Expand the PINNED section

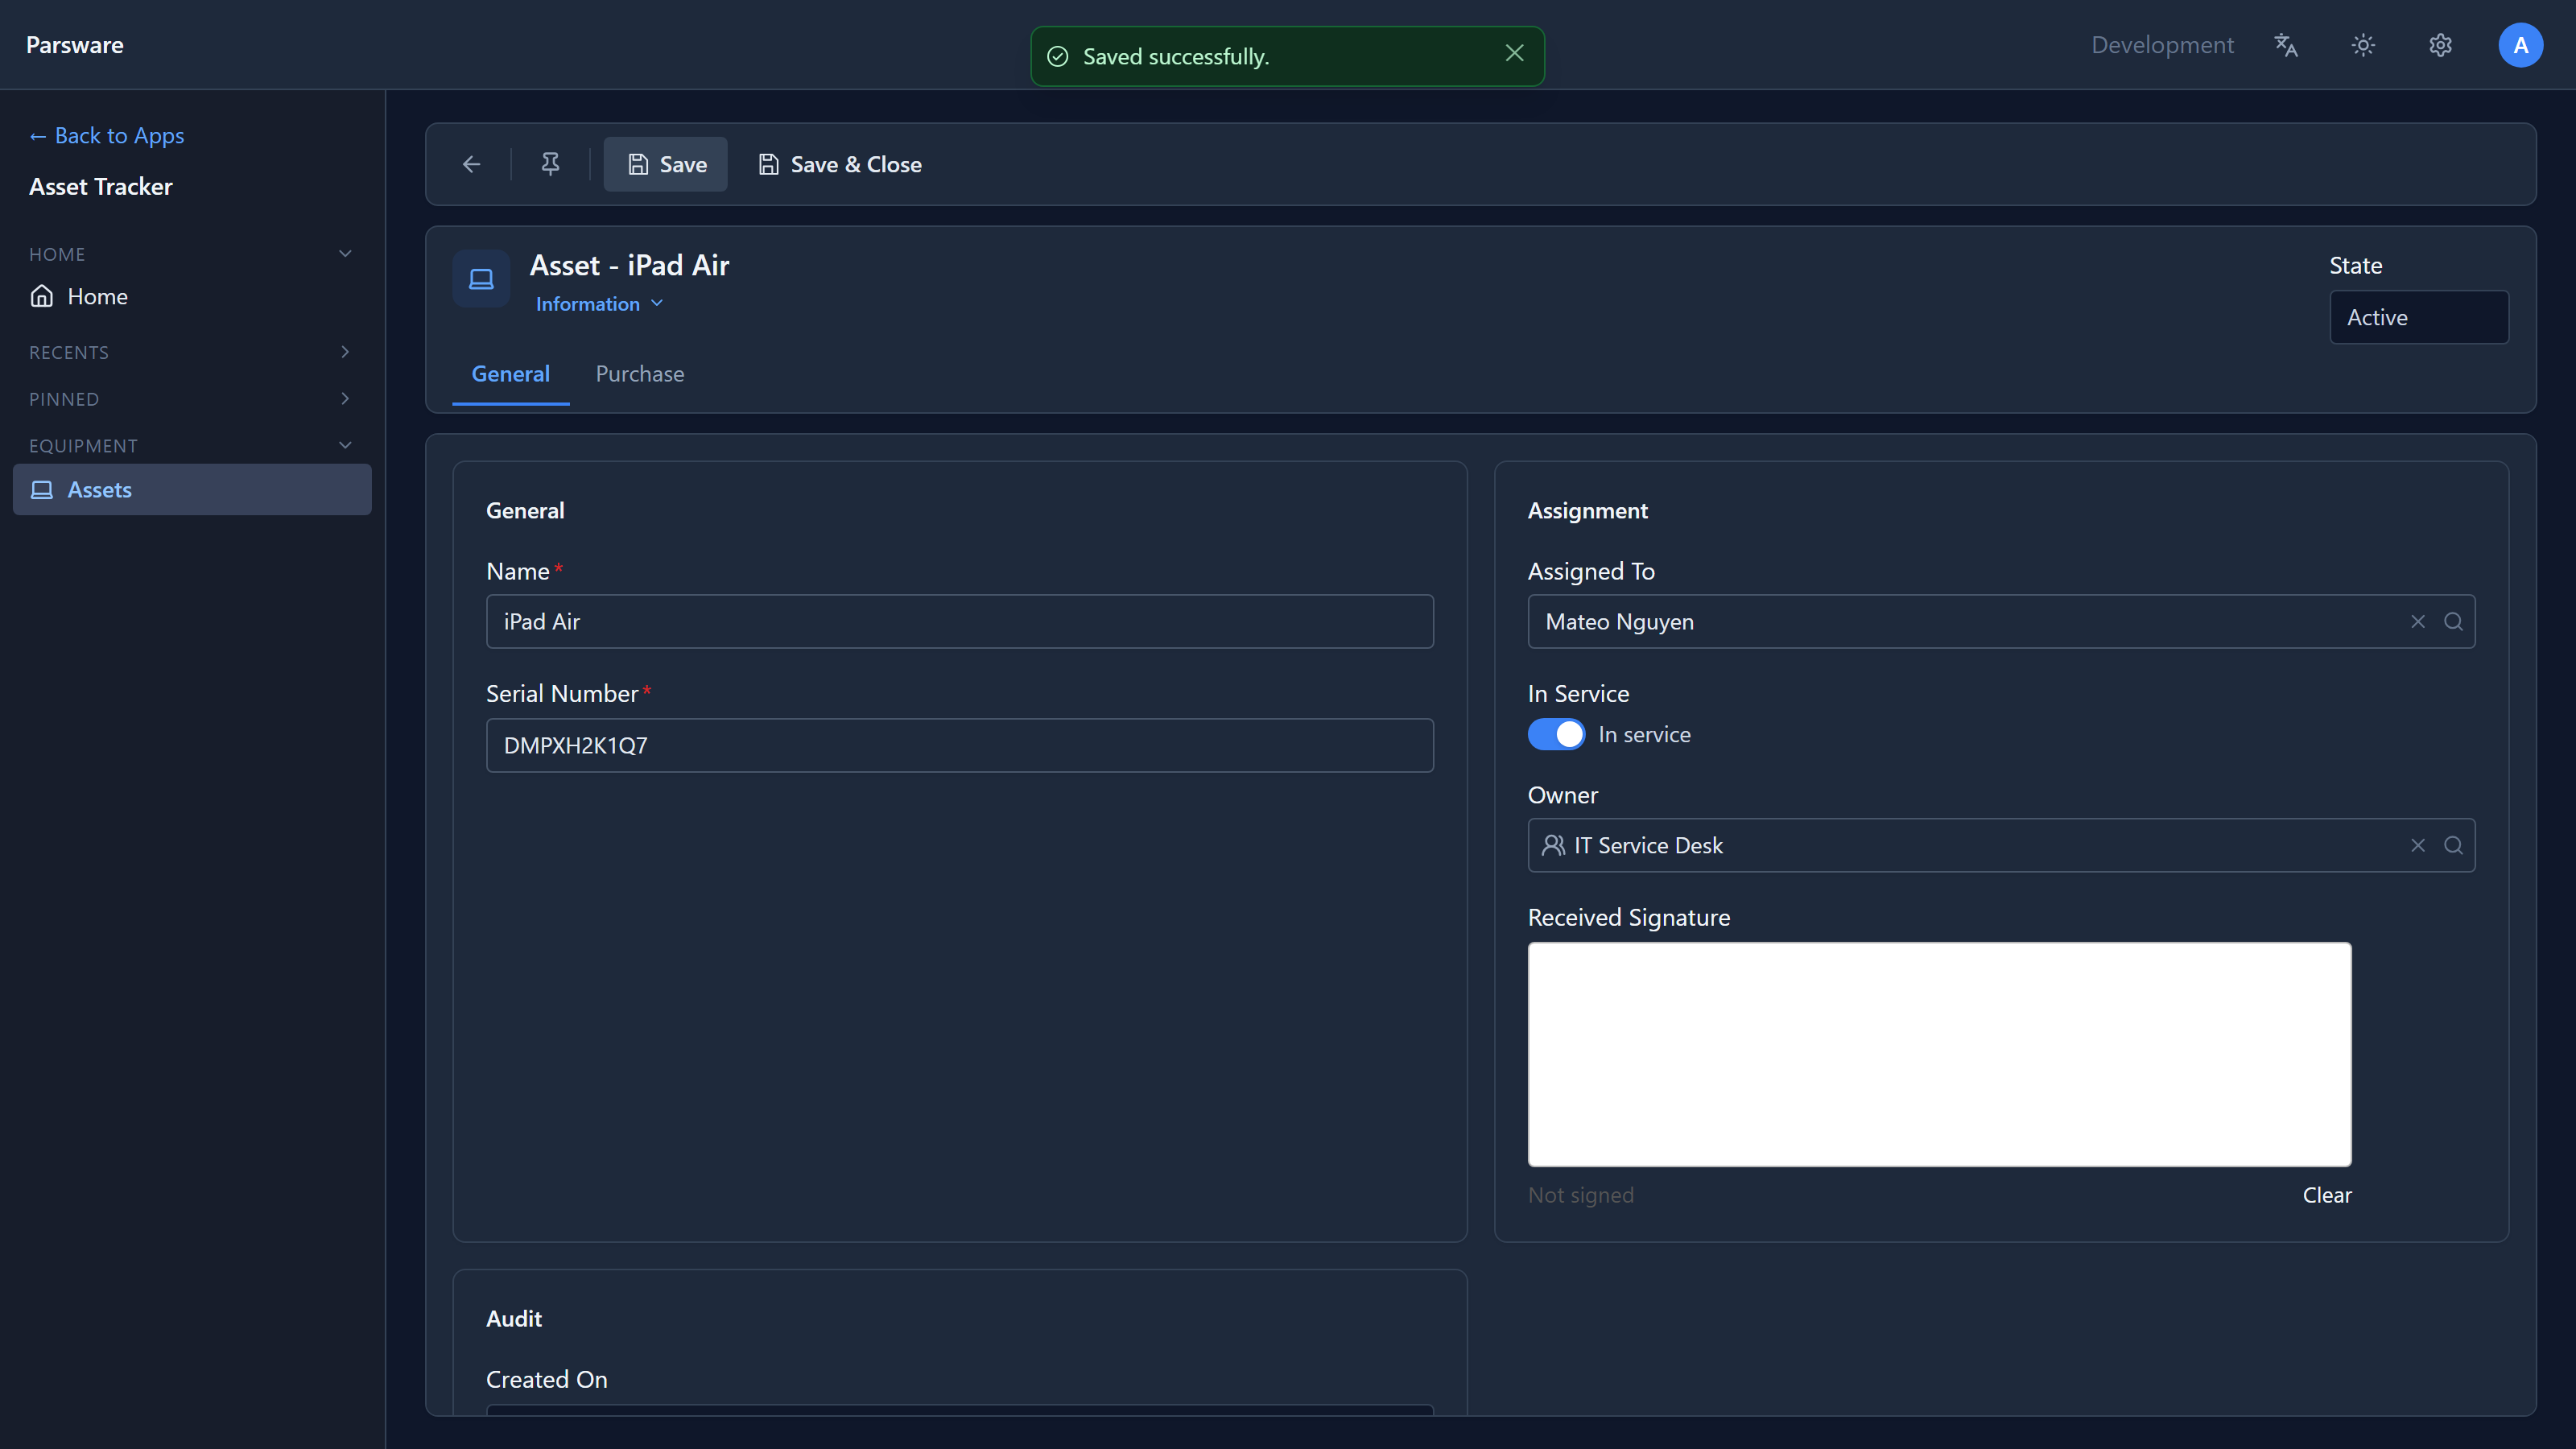pyautogui.click(x=192, y=399)
